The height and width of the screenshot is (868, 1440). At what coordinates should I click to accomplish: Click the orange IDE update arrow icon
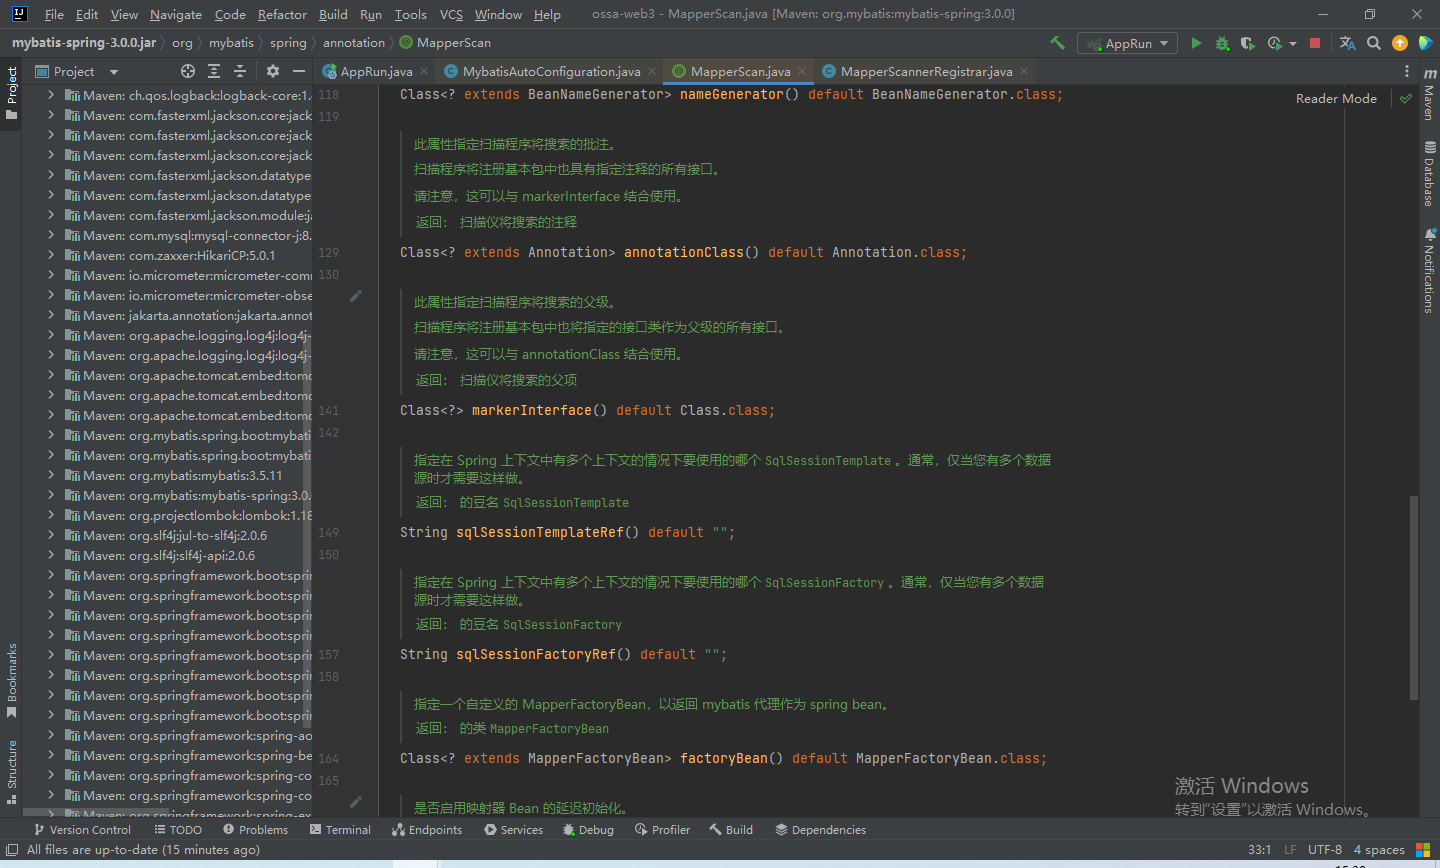coord(1400,43)
